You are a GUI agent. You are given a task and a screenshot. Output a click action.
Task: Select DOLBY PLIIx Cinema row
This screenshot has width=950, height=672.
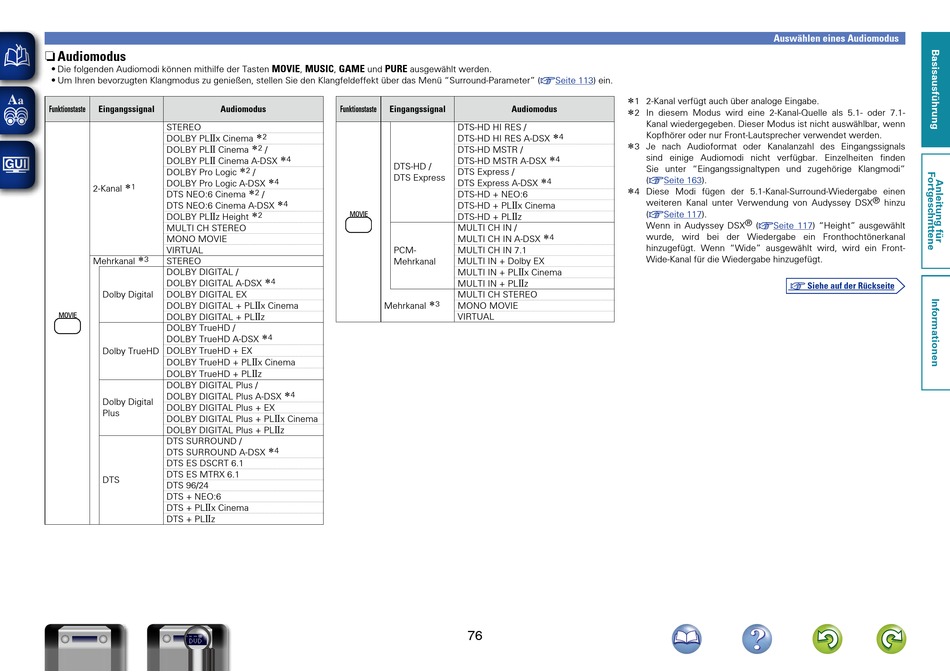pyautogui.click(x=243, y=138)
